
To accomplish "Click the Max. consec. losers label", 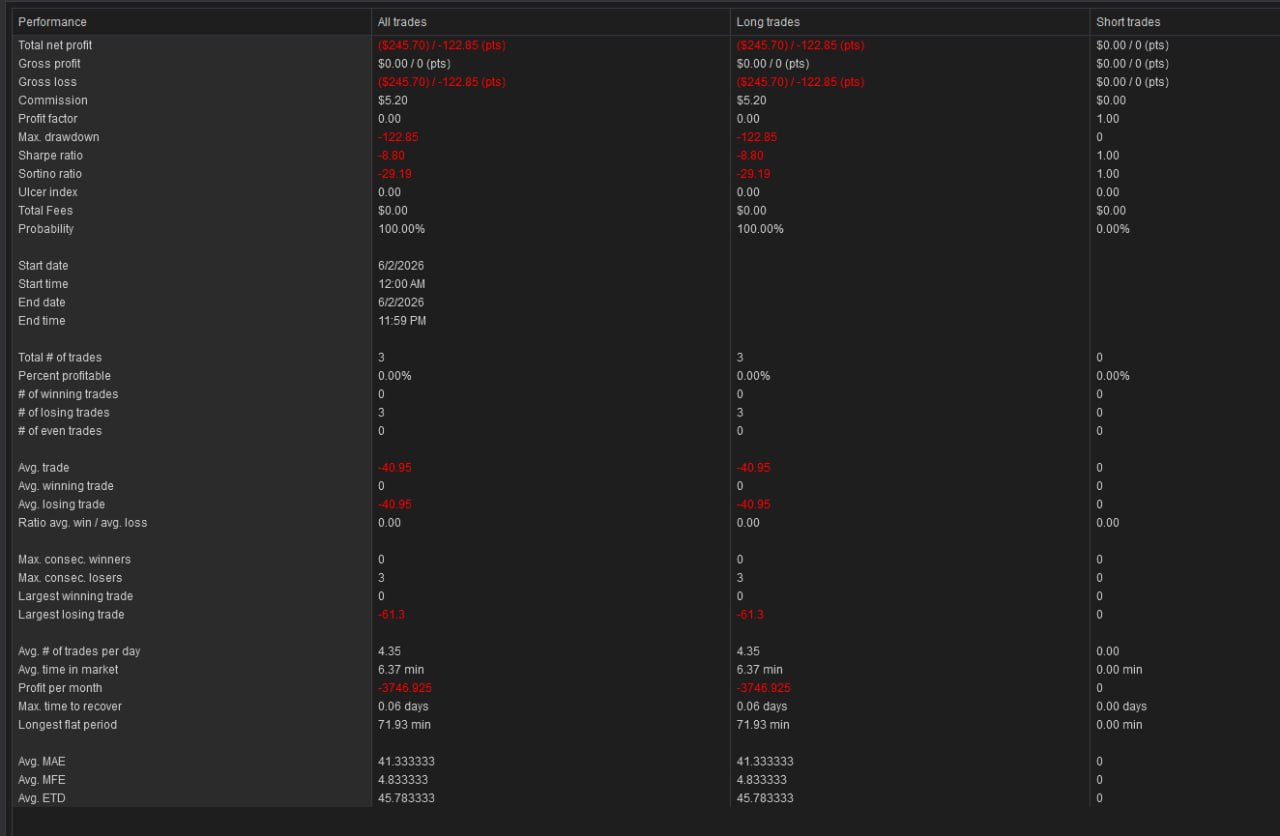I will tap(70, 578).
